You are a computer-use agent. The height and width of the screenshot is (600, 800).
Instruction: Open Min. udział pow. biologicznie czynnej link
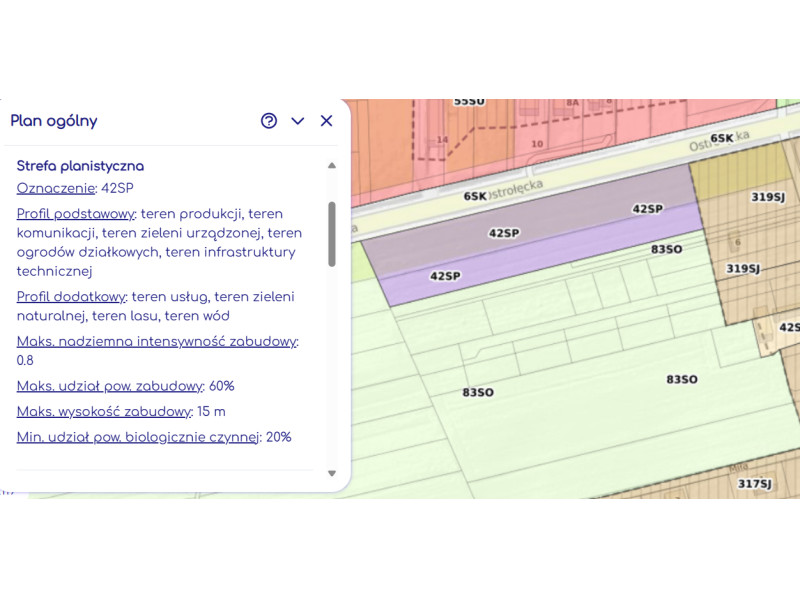click(x=138, y=437)
